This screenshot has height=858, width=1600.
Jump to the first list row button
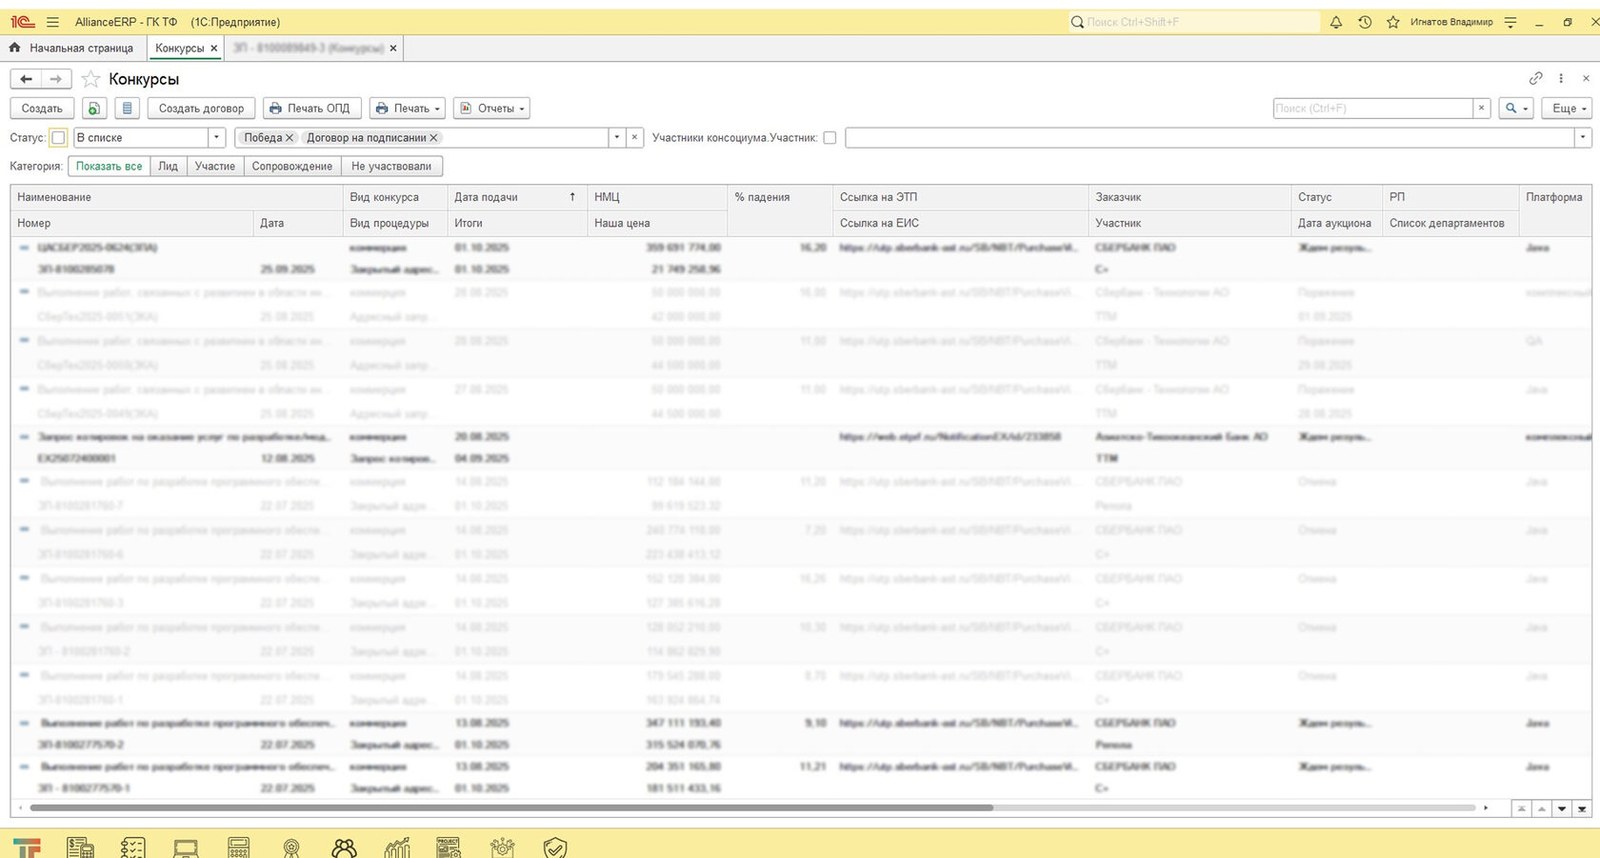pyautogui.click(x=1521, y=809)
